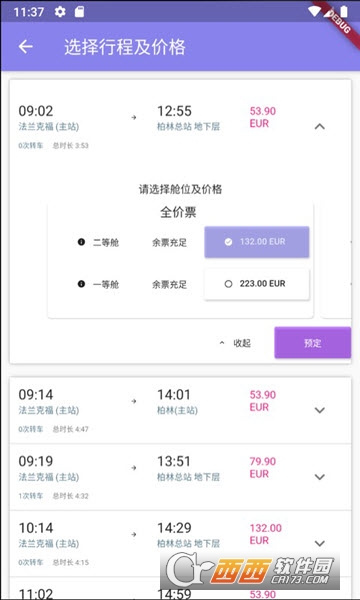Viewport: 360px width, 600px height.
Task: Select the 132.00 EUR second class fare
Action: coord(257,242)
